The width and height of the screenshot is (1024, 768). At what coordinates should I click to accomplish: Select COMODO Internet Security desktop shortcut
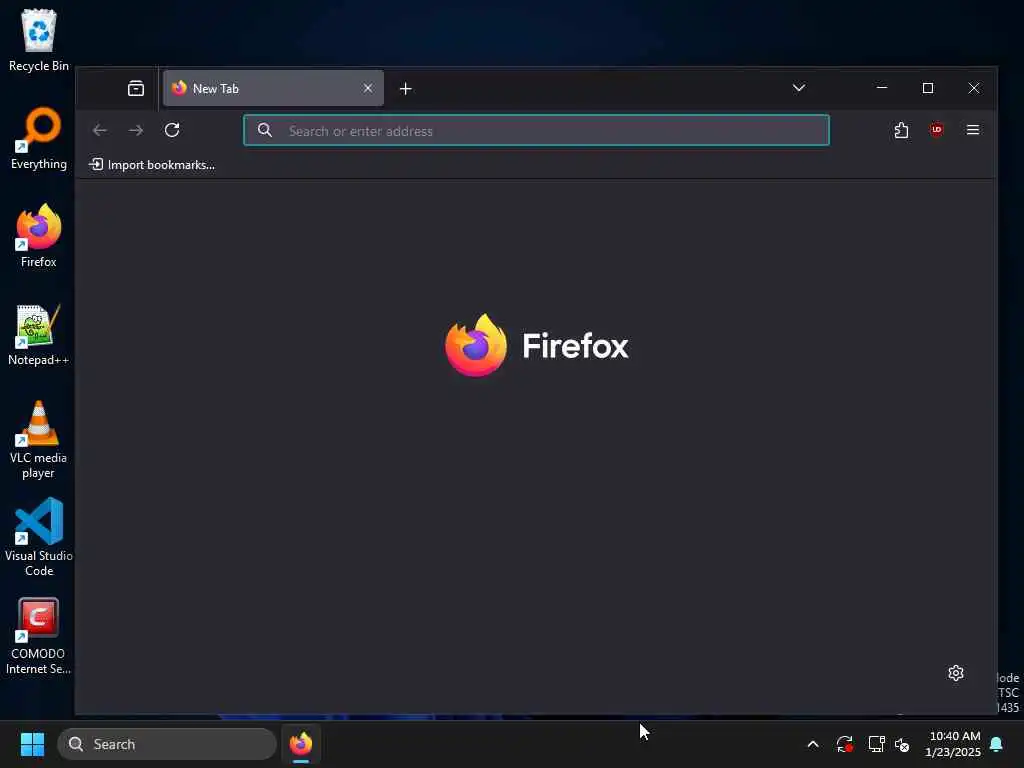click(39, 635)
